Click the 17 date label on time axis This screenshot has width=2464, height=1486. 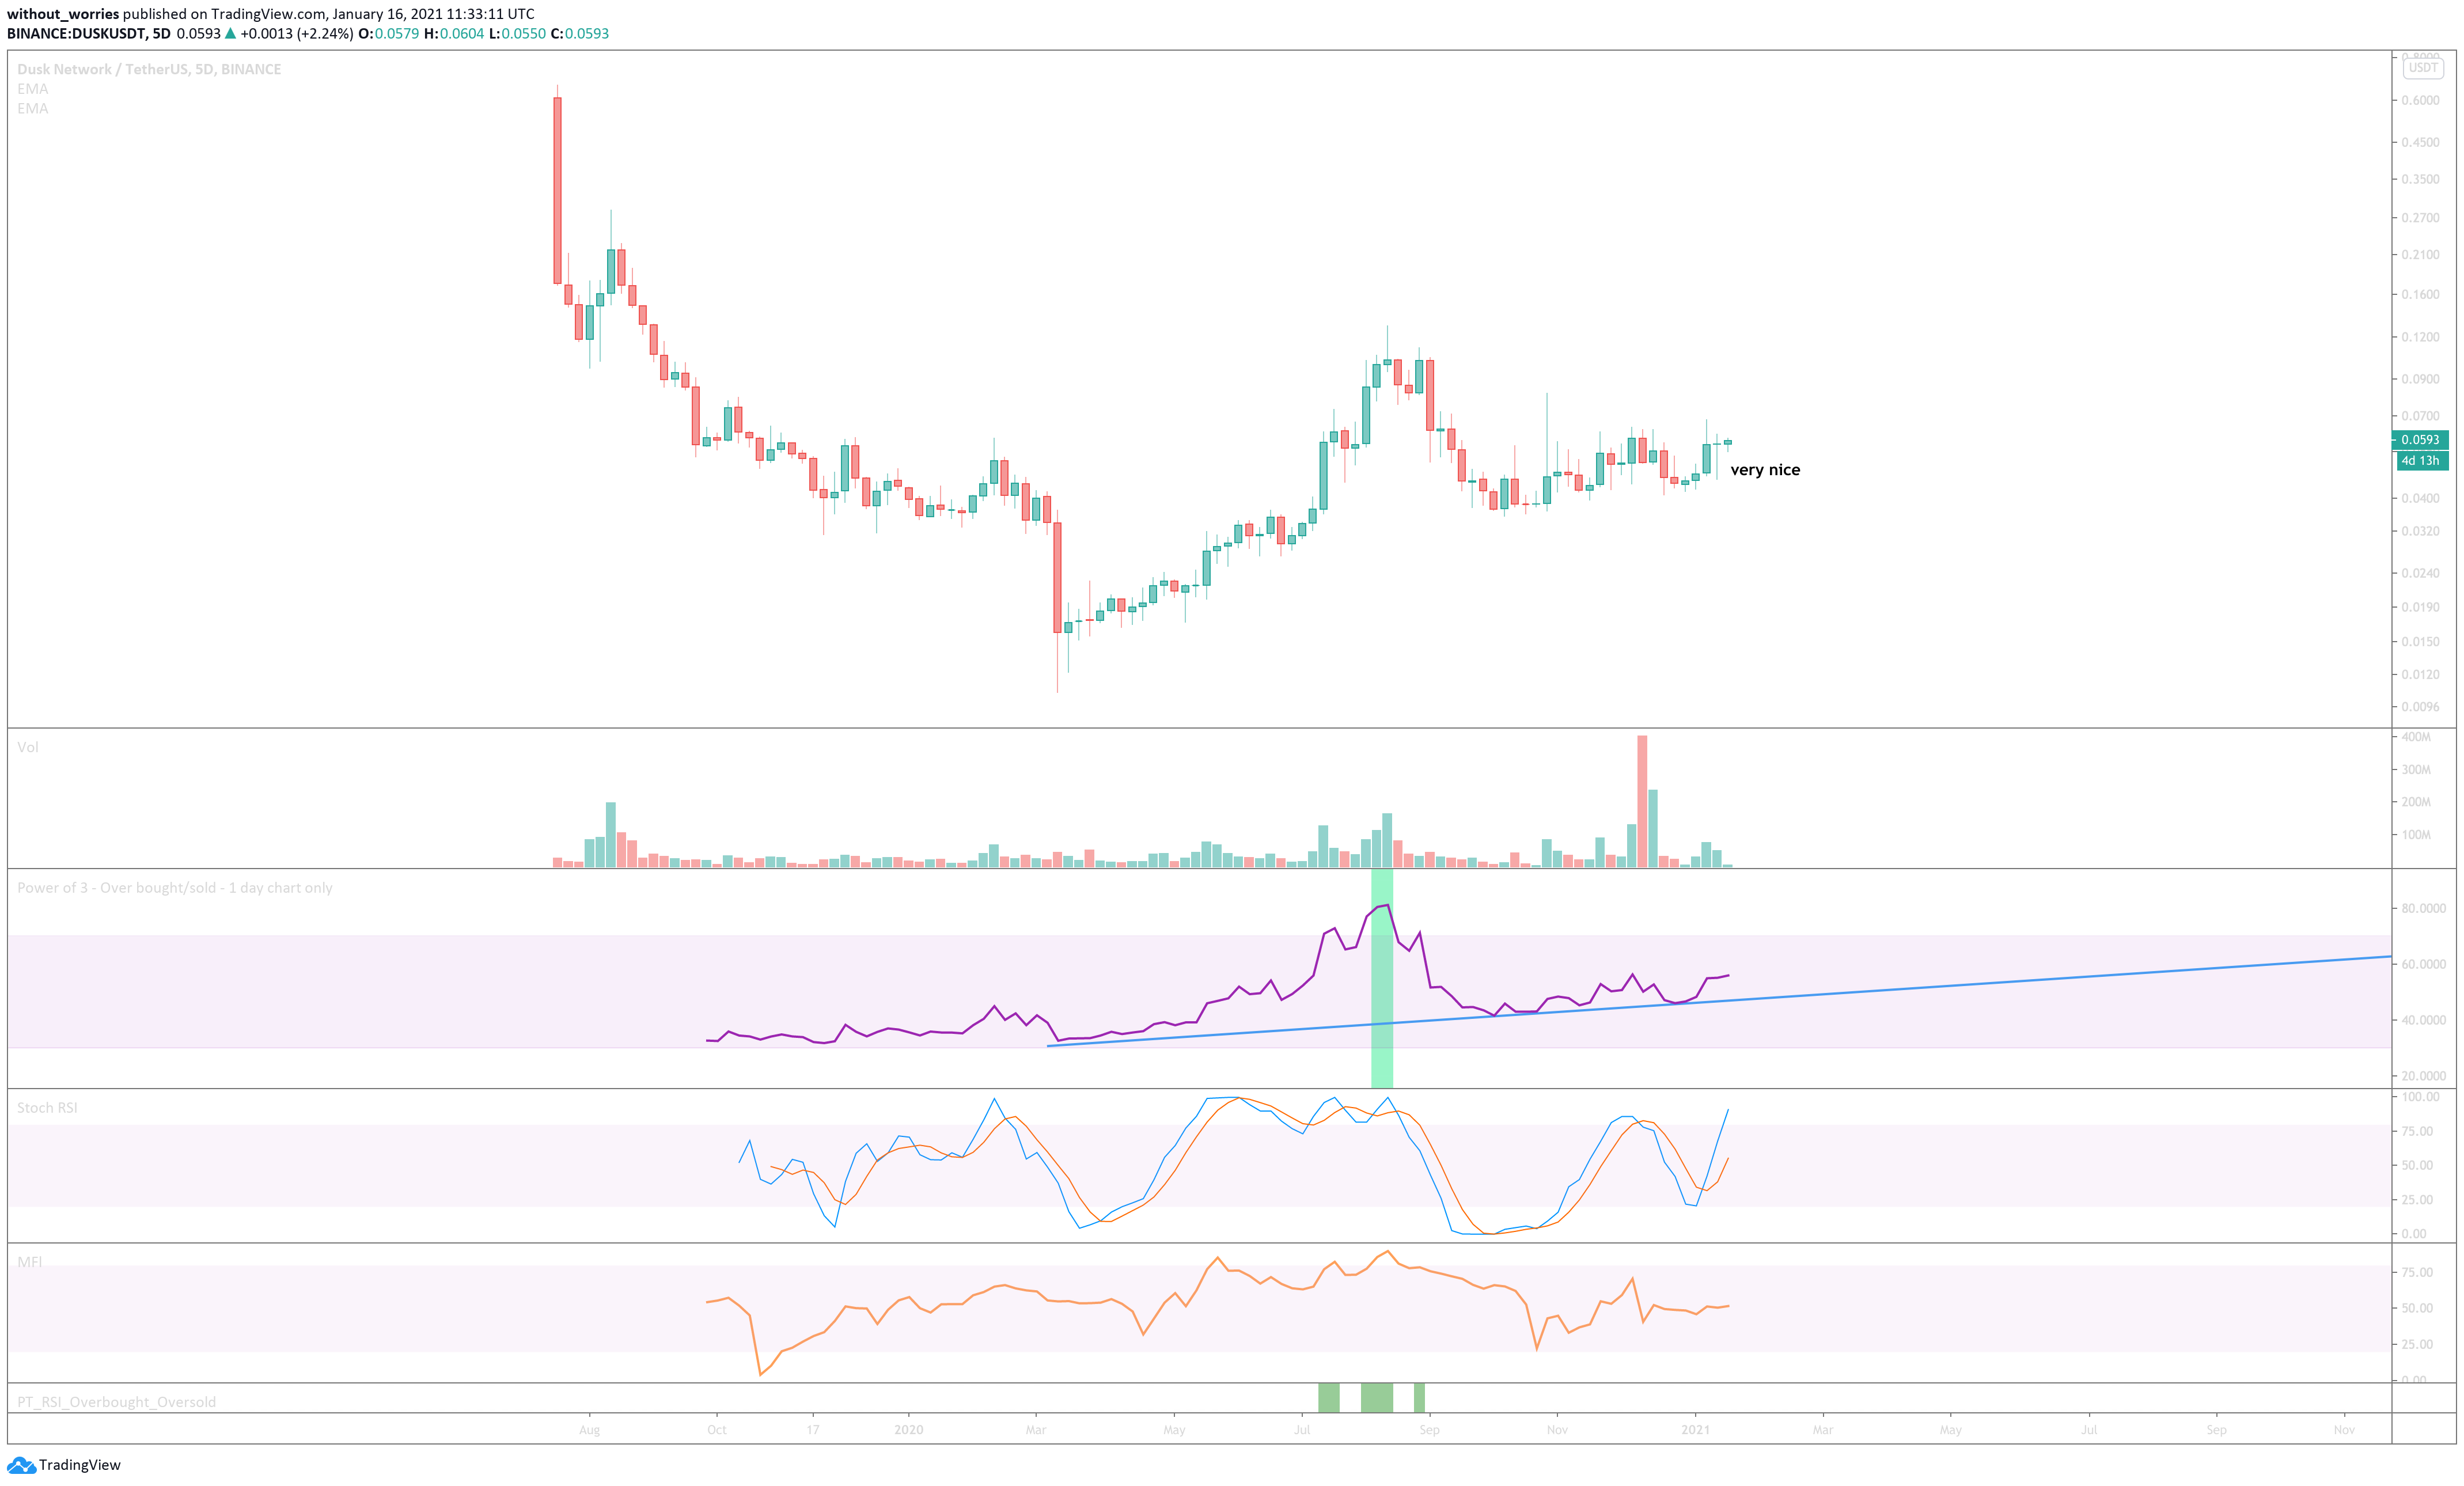813,1430
